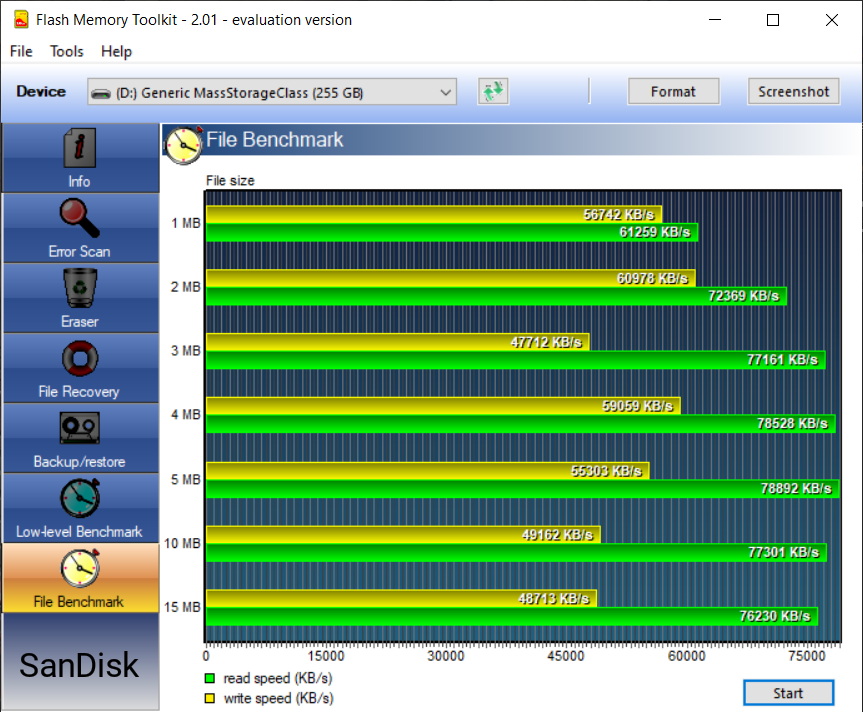
Task: Select the Backup/restore tape icon
Action: click(x=80, y=428)
